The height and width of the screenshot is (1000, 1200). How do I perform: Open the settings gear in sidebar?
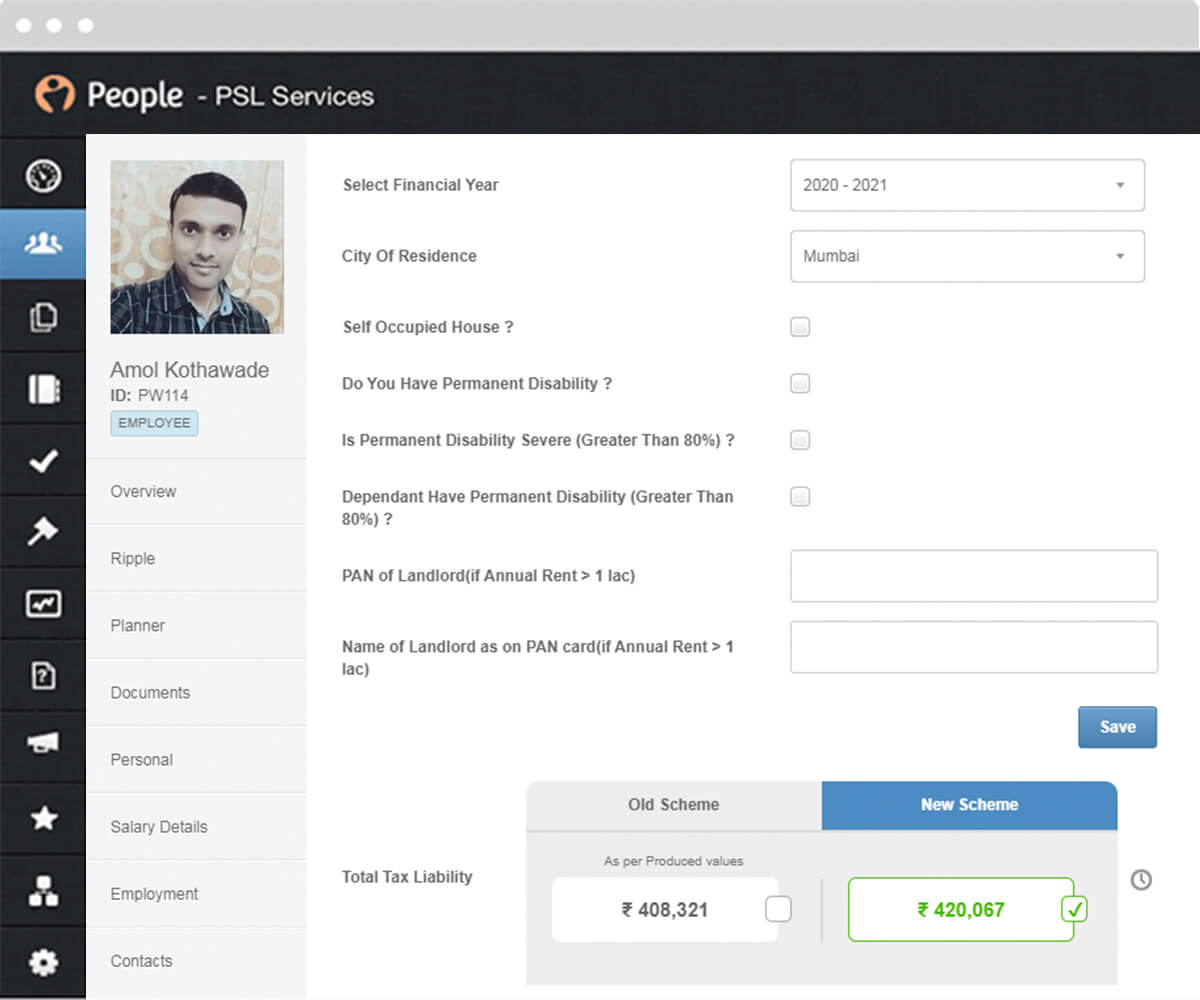point(43,962)
